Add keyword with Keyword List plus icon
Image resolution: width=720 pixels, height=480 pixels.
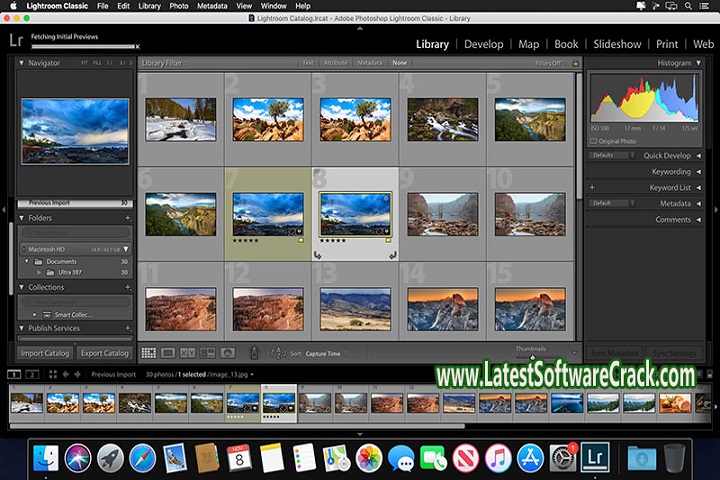point(593,187)
